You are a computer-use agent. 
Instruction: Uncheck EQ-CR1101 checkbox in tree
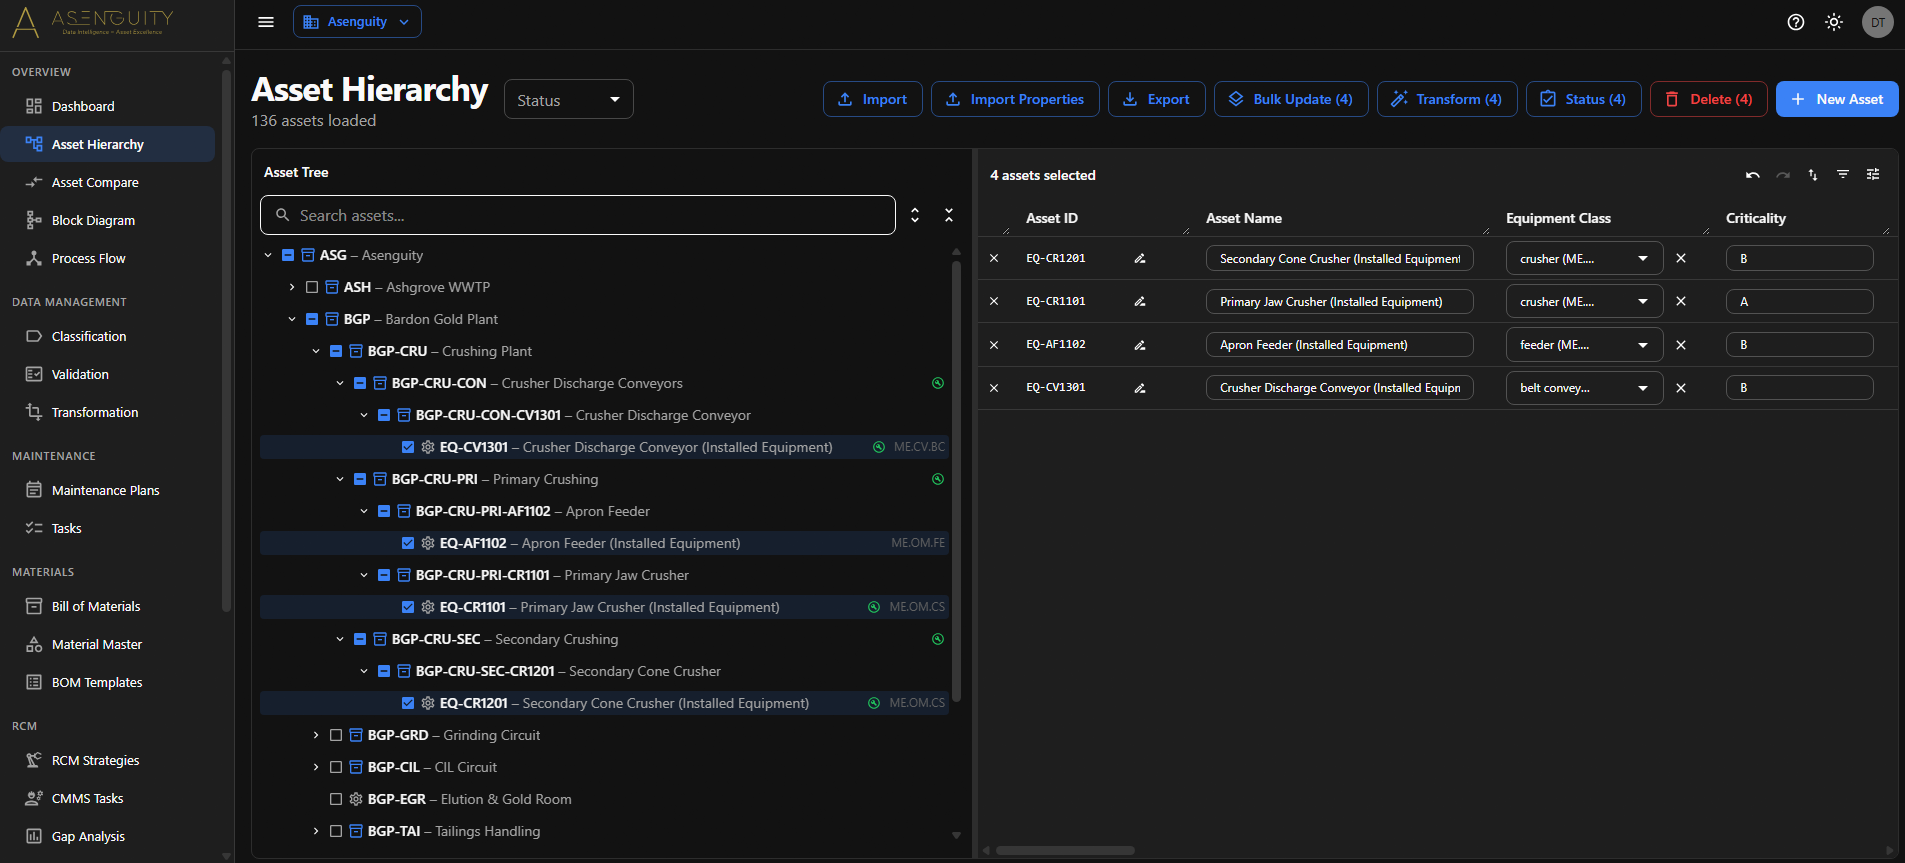tap(408, 607)
